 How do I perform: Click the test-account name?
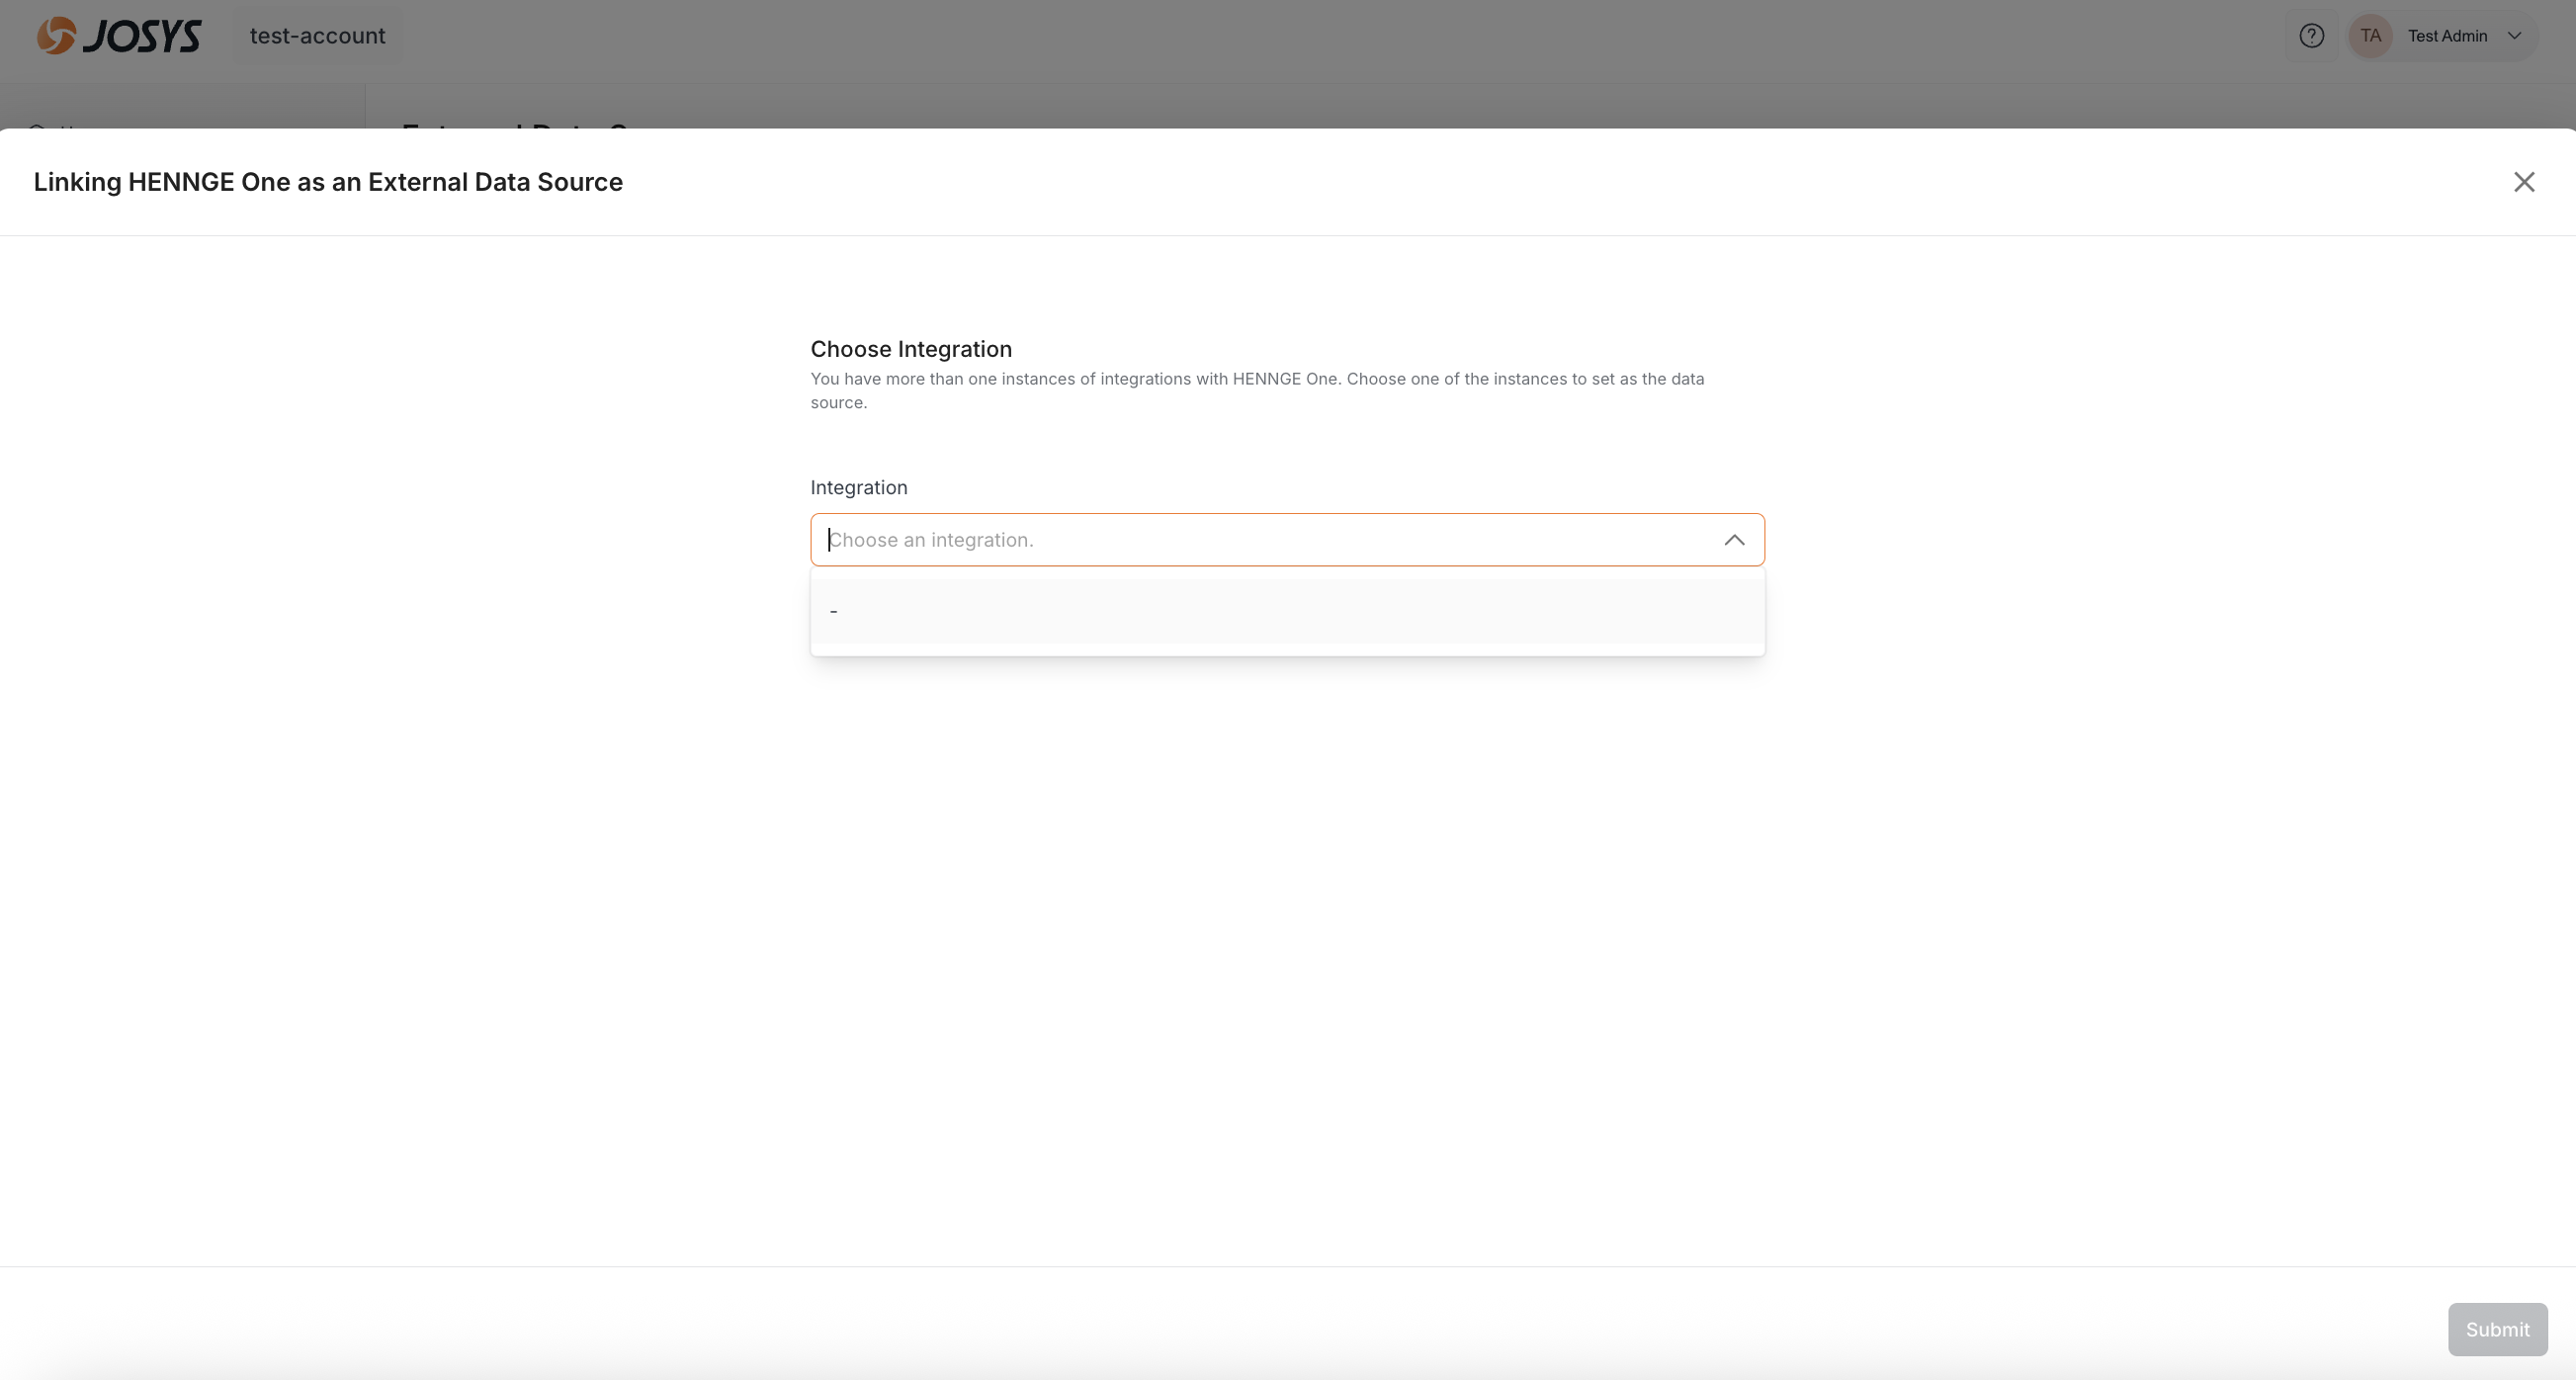[317, 36]
